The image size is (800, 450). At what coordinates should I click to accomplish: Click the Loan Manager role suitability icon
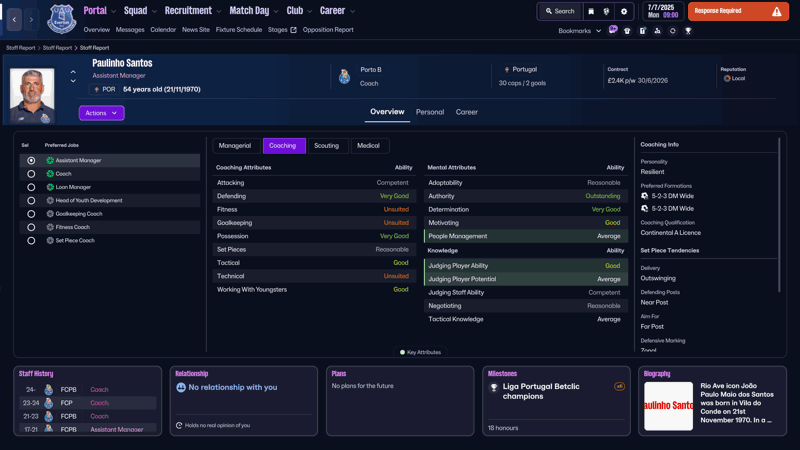coord(50,187)
